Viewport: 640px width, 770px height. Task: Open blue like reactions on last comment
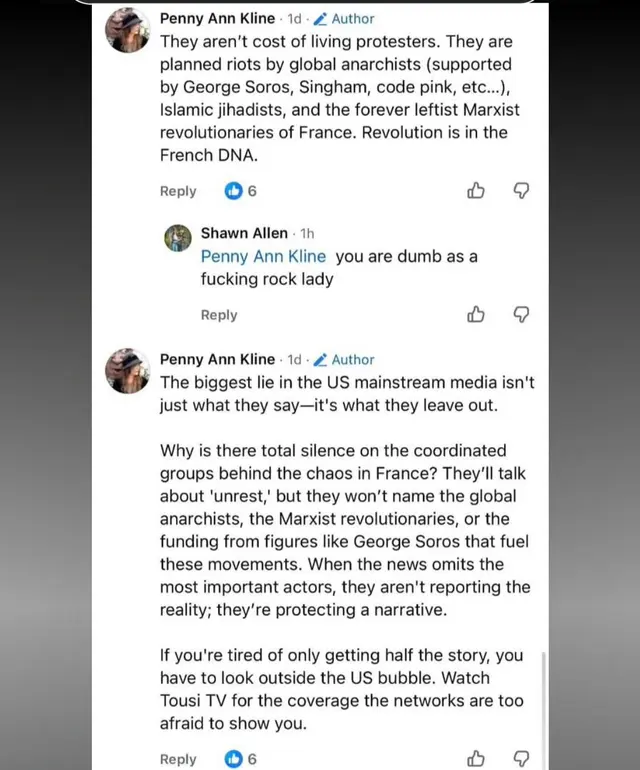[241, 759]
